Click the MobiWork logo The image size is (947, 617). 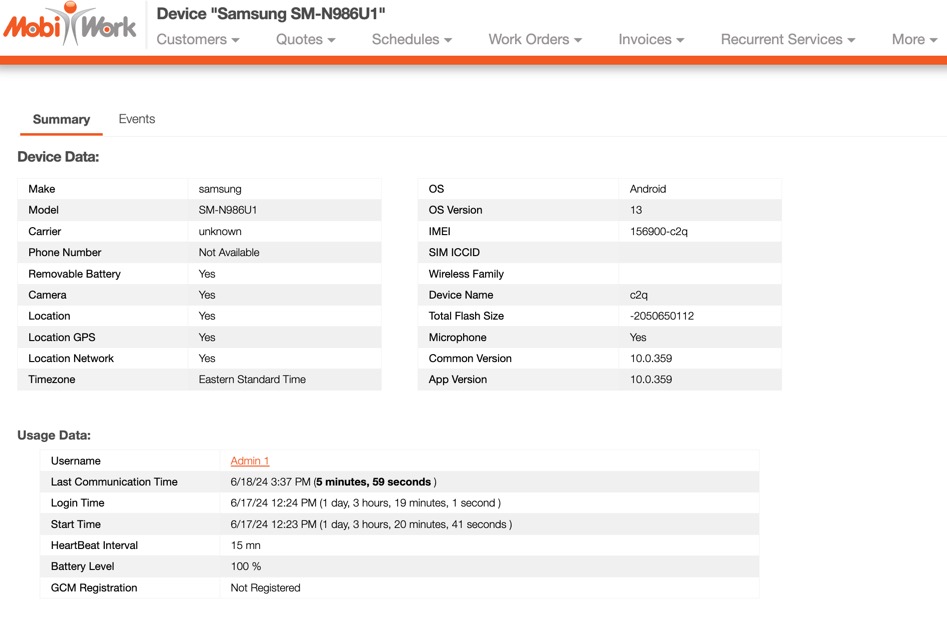click(70, 26)
